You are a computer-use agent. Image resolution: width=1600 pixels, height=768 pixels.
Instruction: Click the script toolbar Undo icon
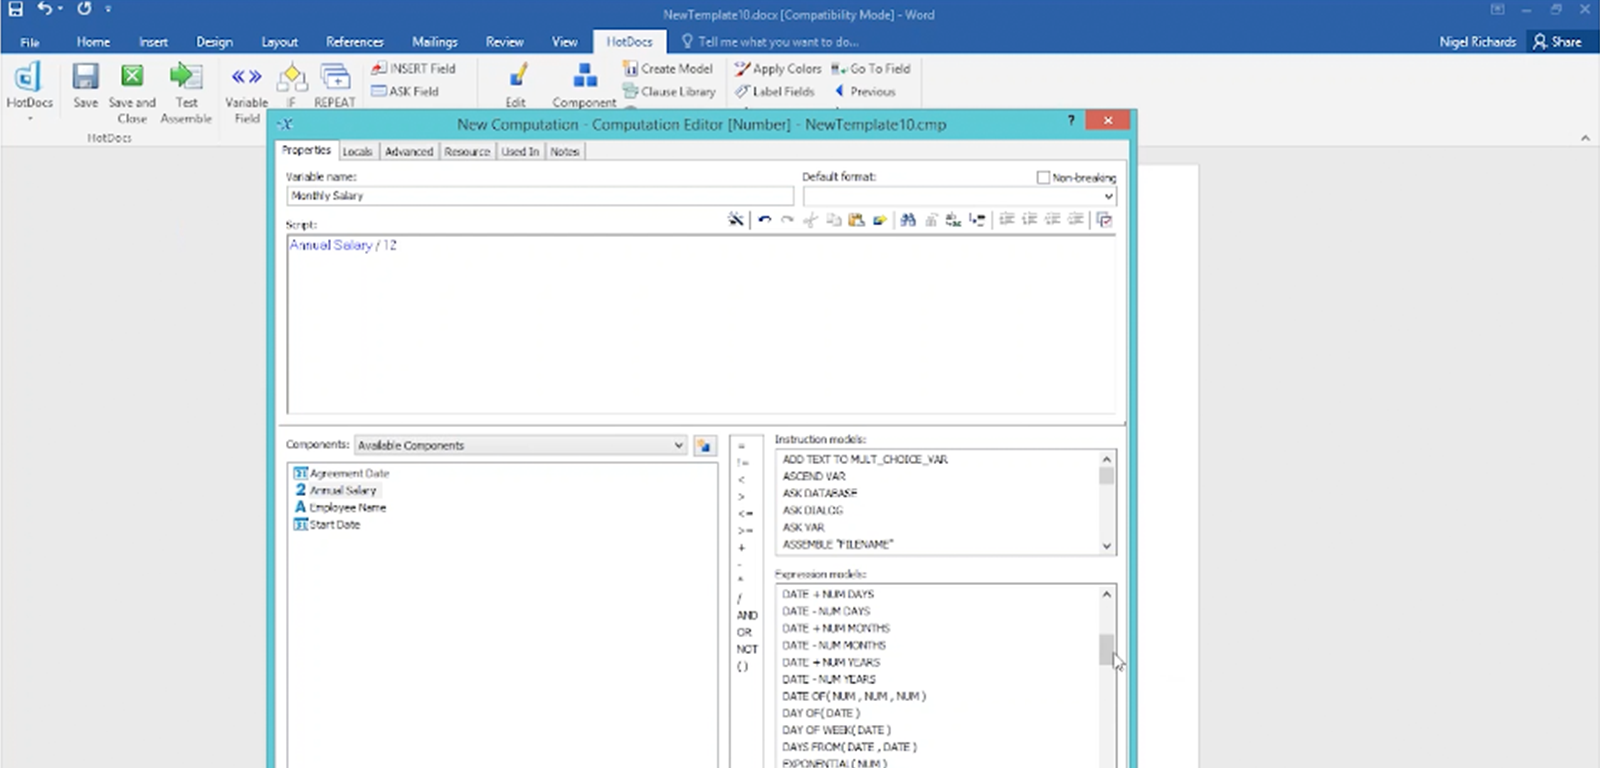764,220
